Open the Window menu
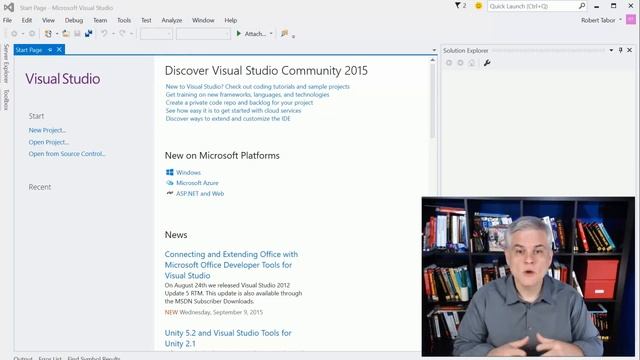The image size is (640, 360). pos(203,20)
